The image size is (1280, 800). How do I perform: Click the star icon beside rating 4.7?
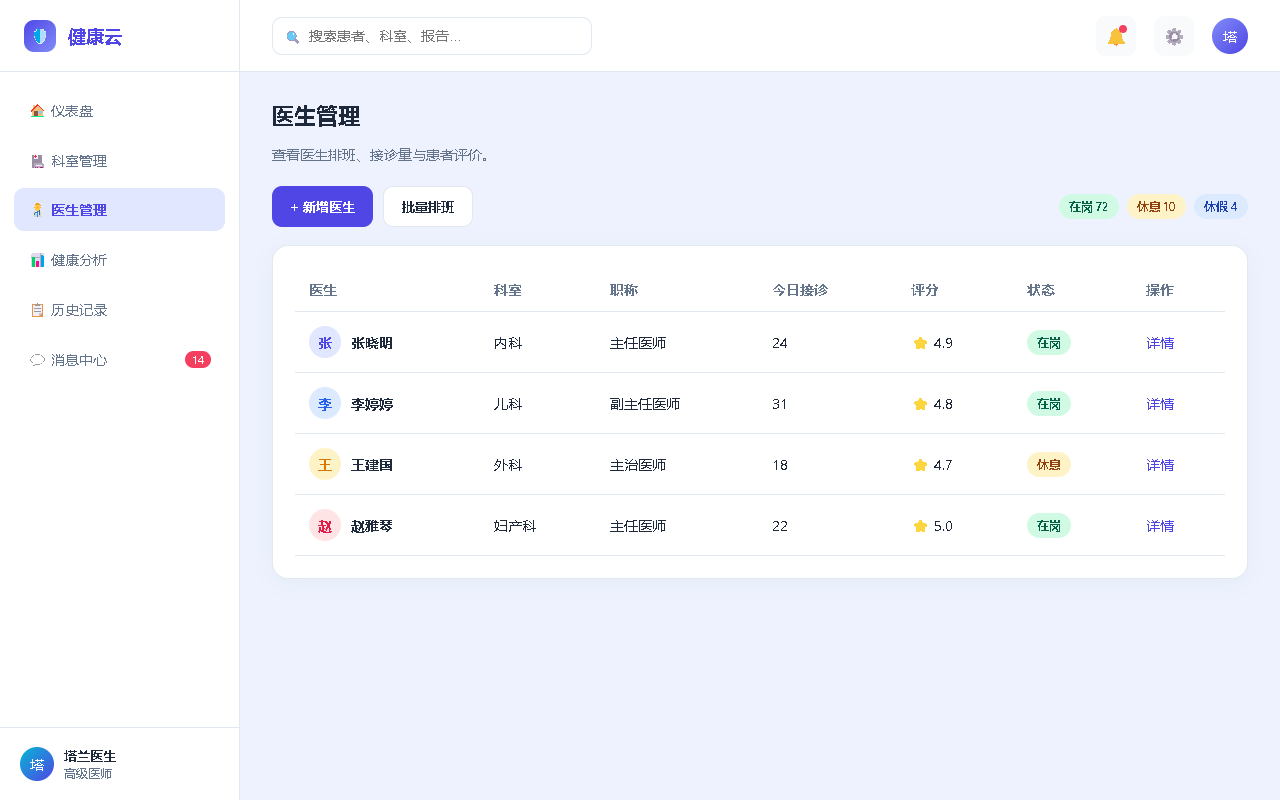(x=920, y=465)
